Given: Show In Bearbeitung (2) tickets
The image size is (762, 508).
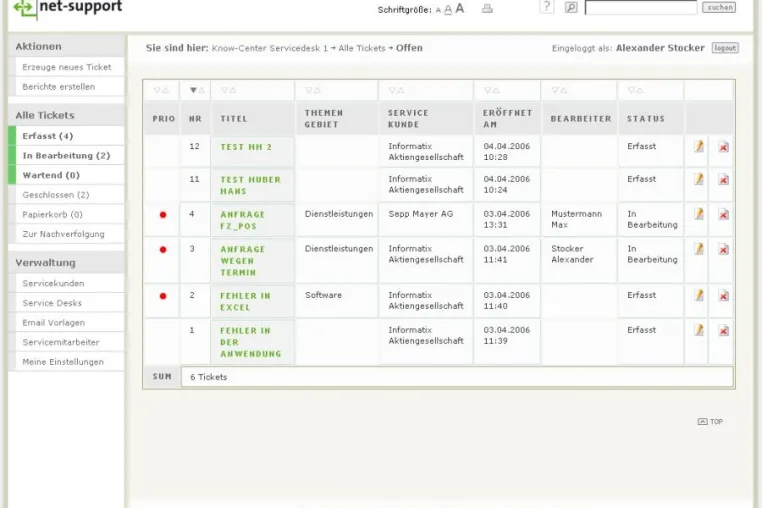Looking at the screenshot, I should coord(66,156).
